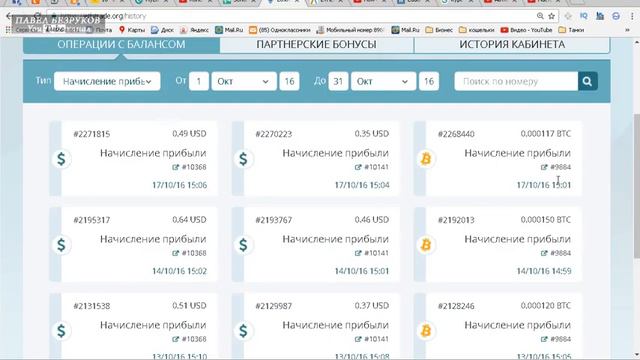Open the external link icon #9884 in card #2192013

(544, 253)
